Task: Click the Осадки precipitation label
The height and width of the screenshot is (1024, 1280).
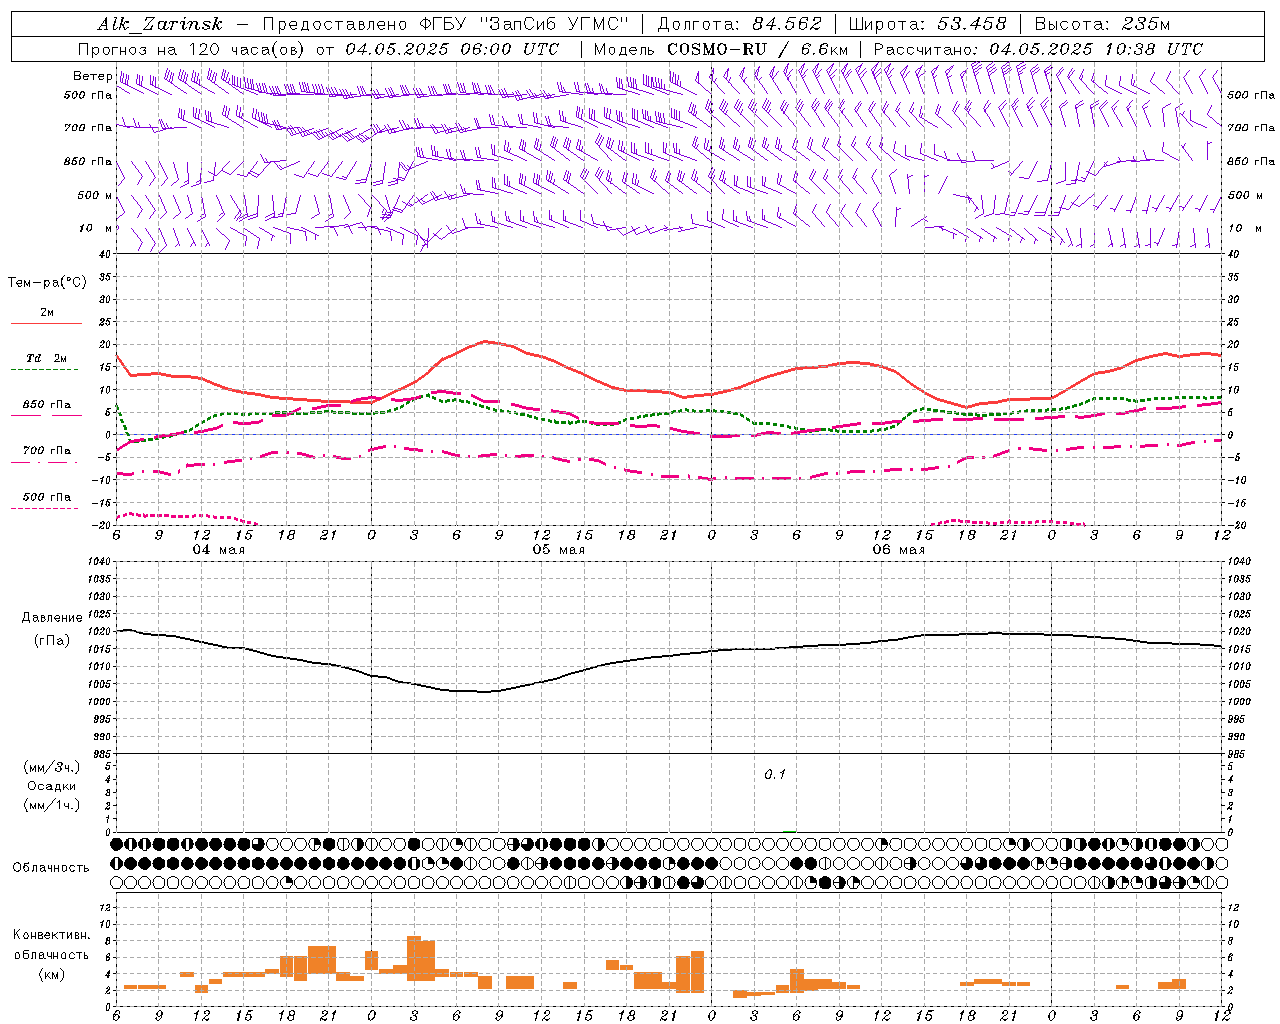Action: [52, 786]
